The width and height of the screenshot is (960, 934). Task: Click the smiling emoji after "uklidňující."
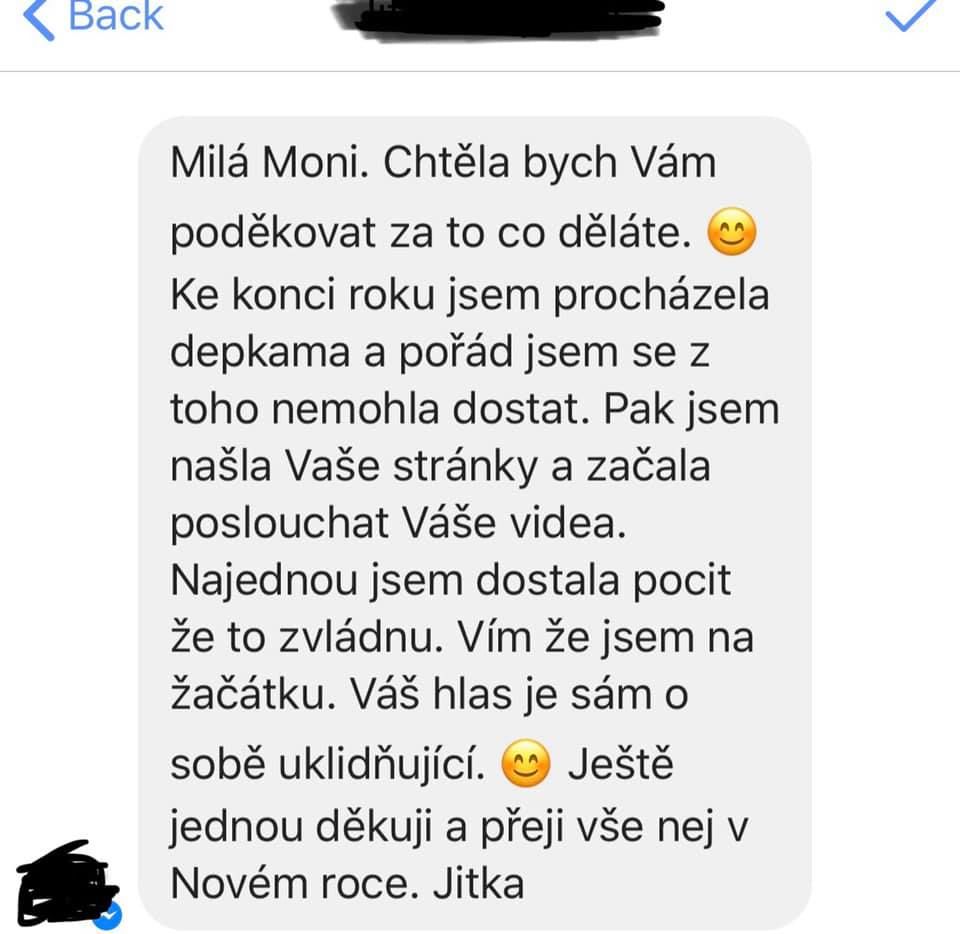[x=526, y=763]
